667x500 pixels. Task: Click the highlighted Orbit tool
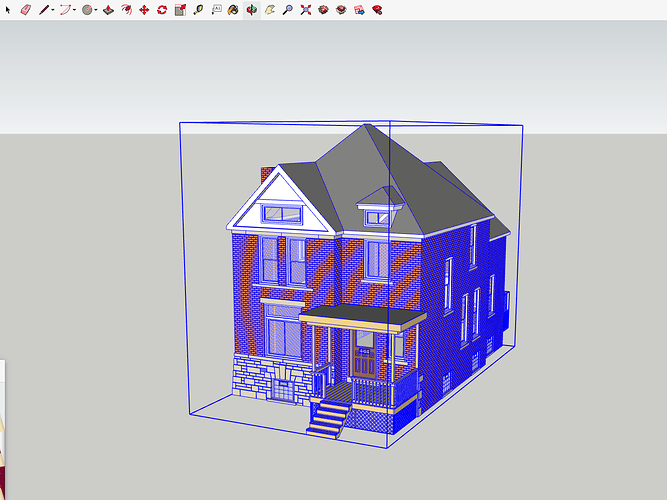pyautogui.click(x=251, y=10)
